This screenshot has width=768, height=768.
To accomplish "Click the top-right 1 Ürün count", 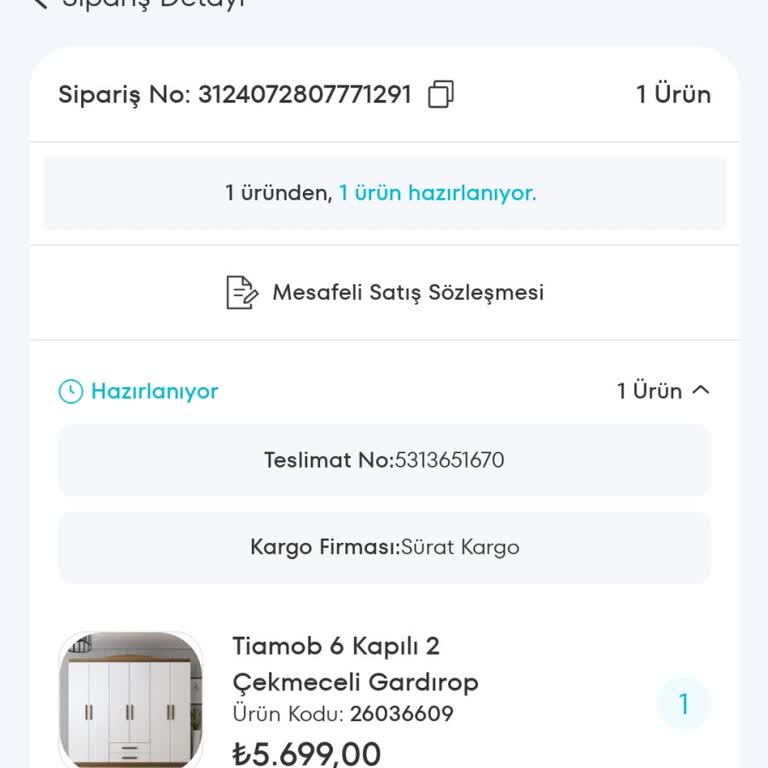I will click(673, 95).
